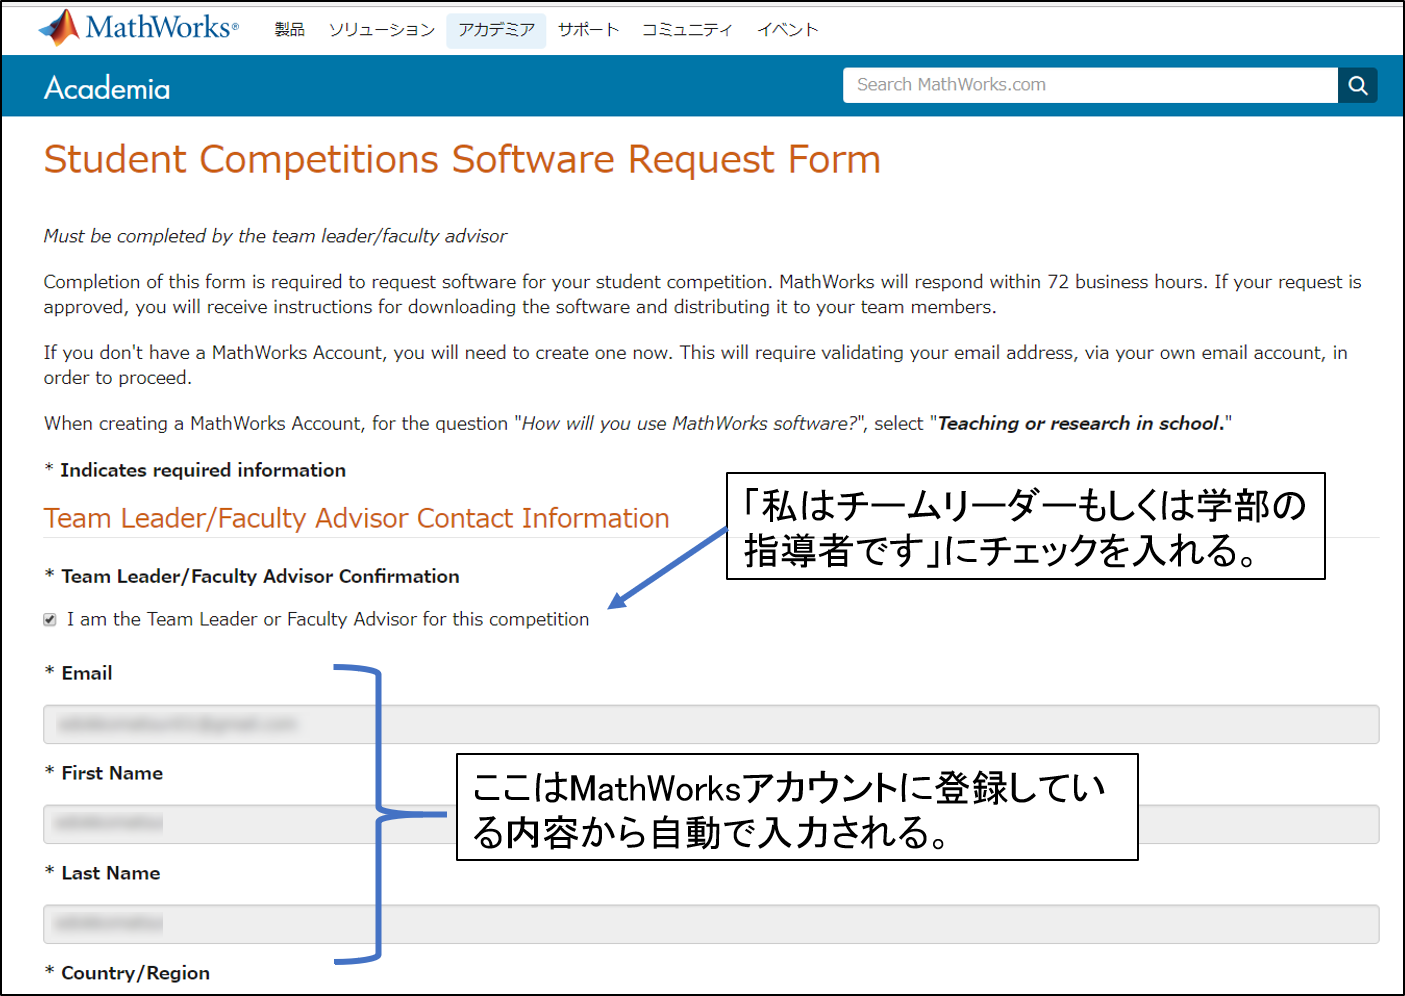Click the First Name input field
This screenshot has height=996, width=1405.
point(711,824)
